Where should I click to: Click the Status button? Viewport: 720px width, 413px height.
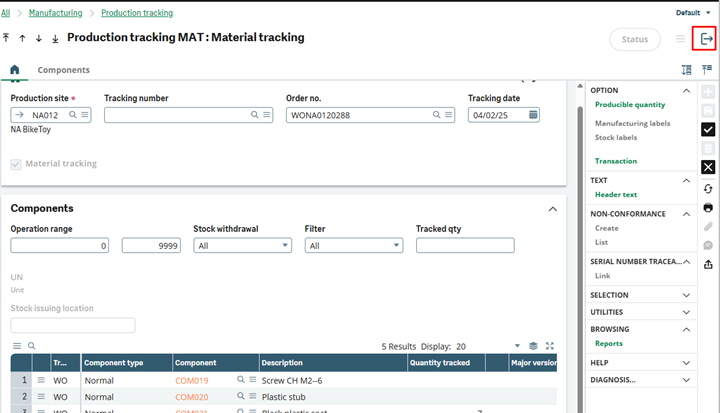[634, 39]
